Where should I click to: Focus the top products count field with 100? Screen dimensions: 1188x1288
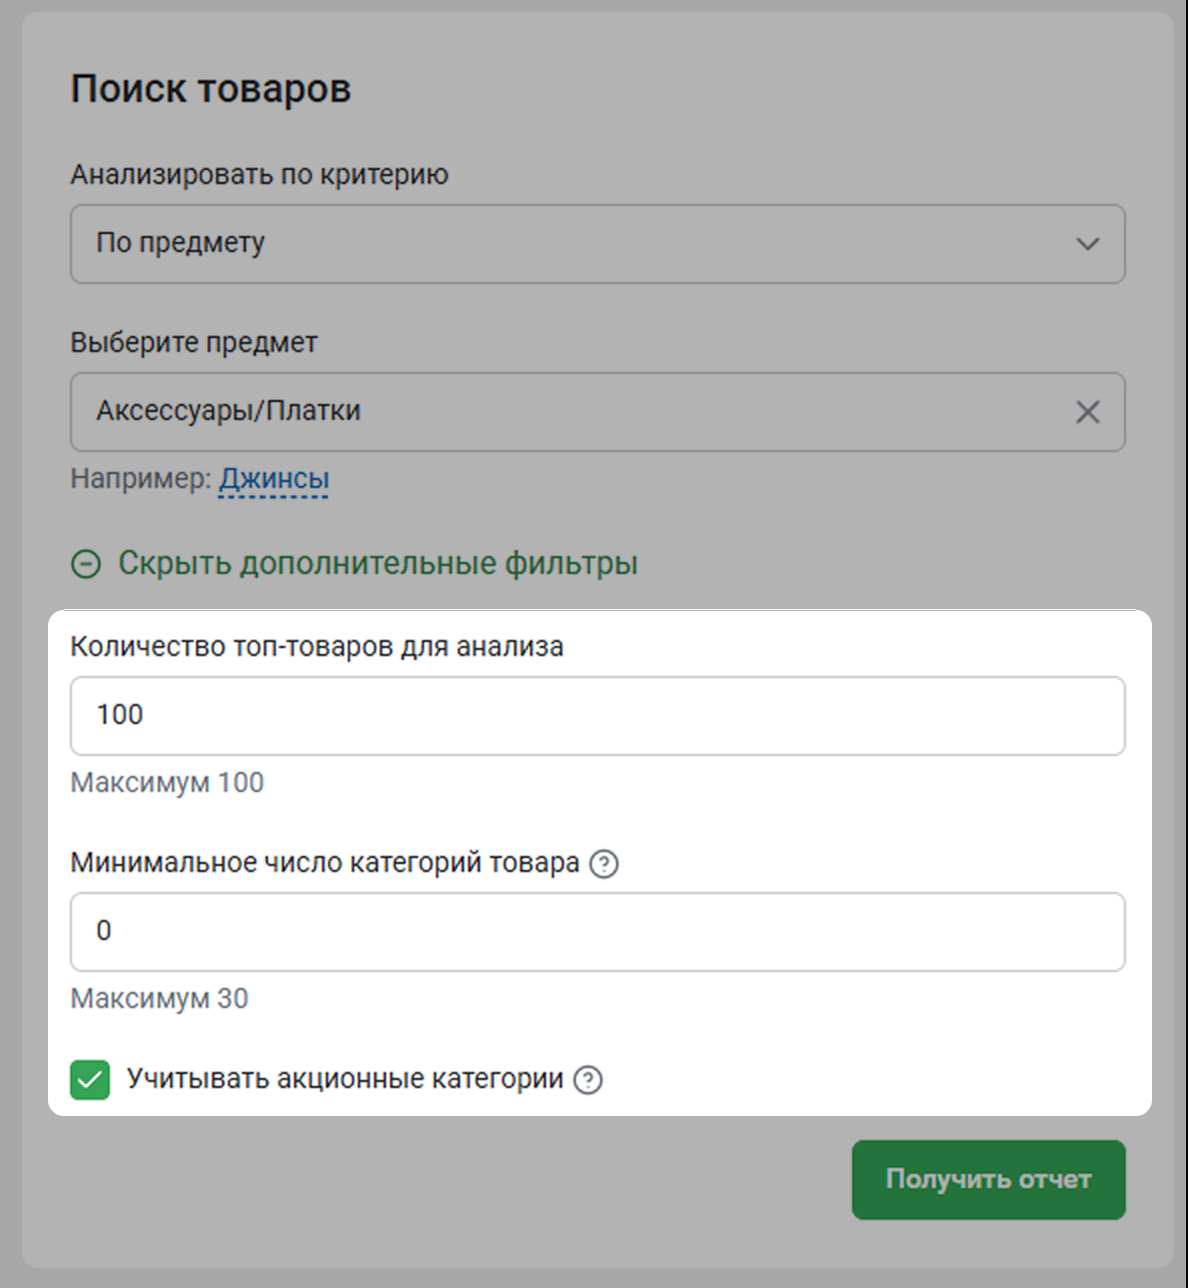tap(597, 716)
